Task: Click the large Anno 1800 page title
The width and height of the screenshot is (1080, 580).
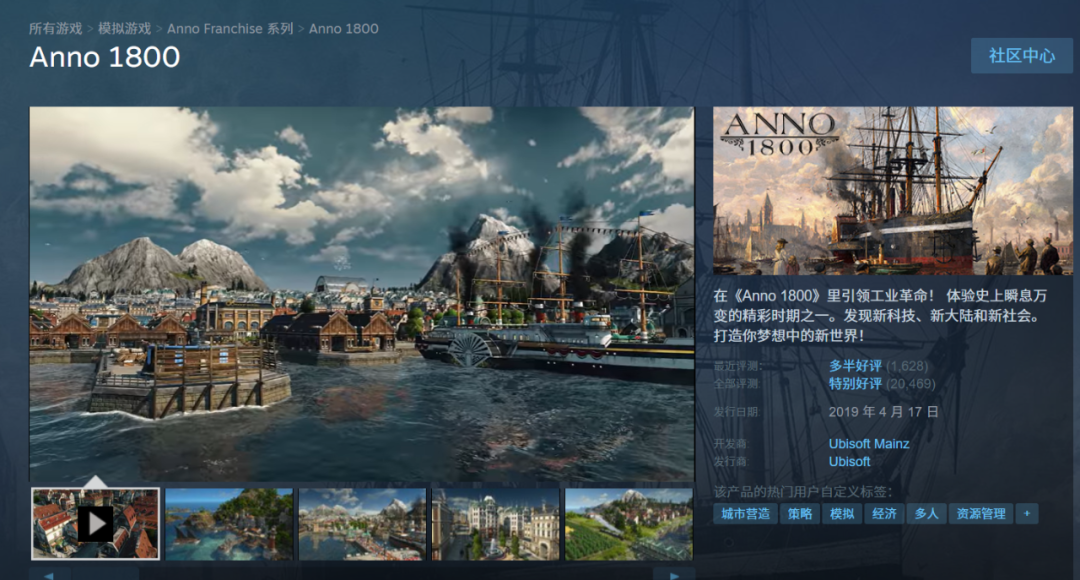Action: 105,57
